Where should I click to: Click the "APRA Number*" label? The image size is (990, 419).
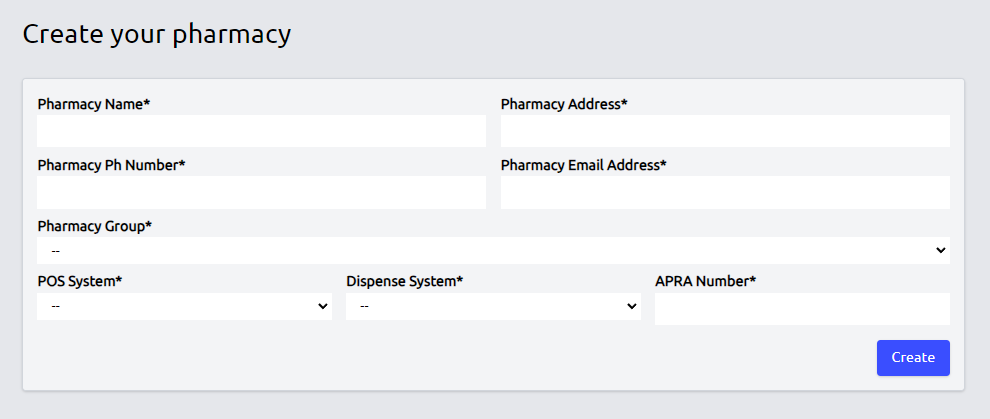click(x=705, y=281)
